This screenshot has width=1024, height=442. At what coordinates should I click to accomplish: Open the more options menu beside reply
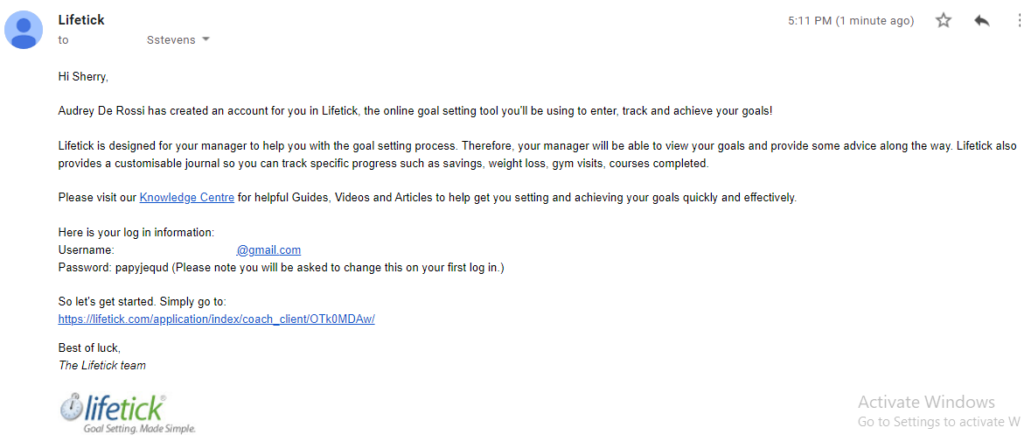point(1019,21)
